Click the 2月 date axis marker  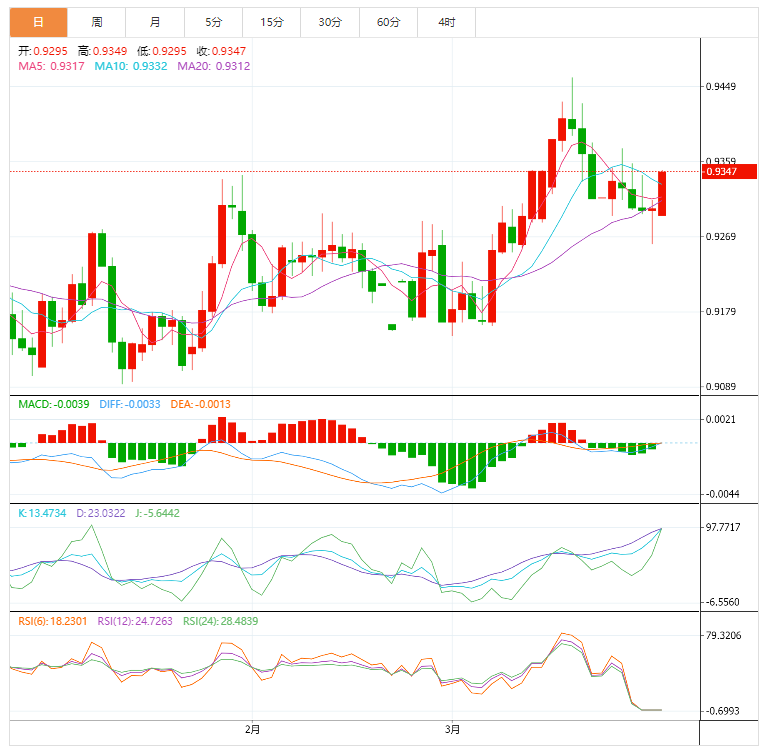pos(253,729)
